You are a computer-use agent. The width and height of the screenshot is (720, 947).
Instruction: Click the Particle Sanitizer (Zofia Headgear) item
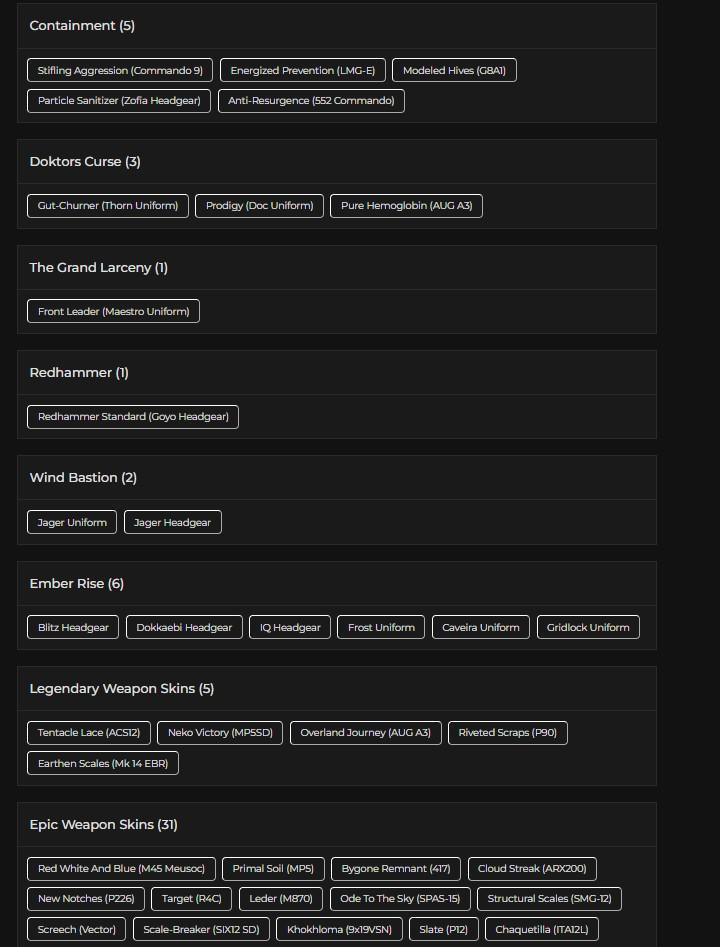tap(119, 101)
